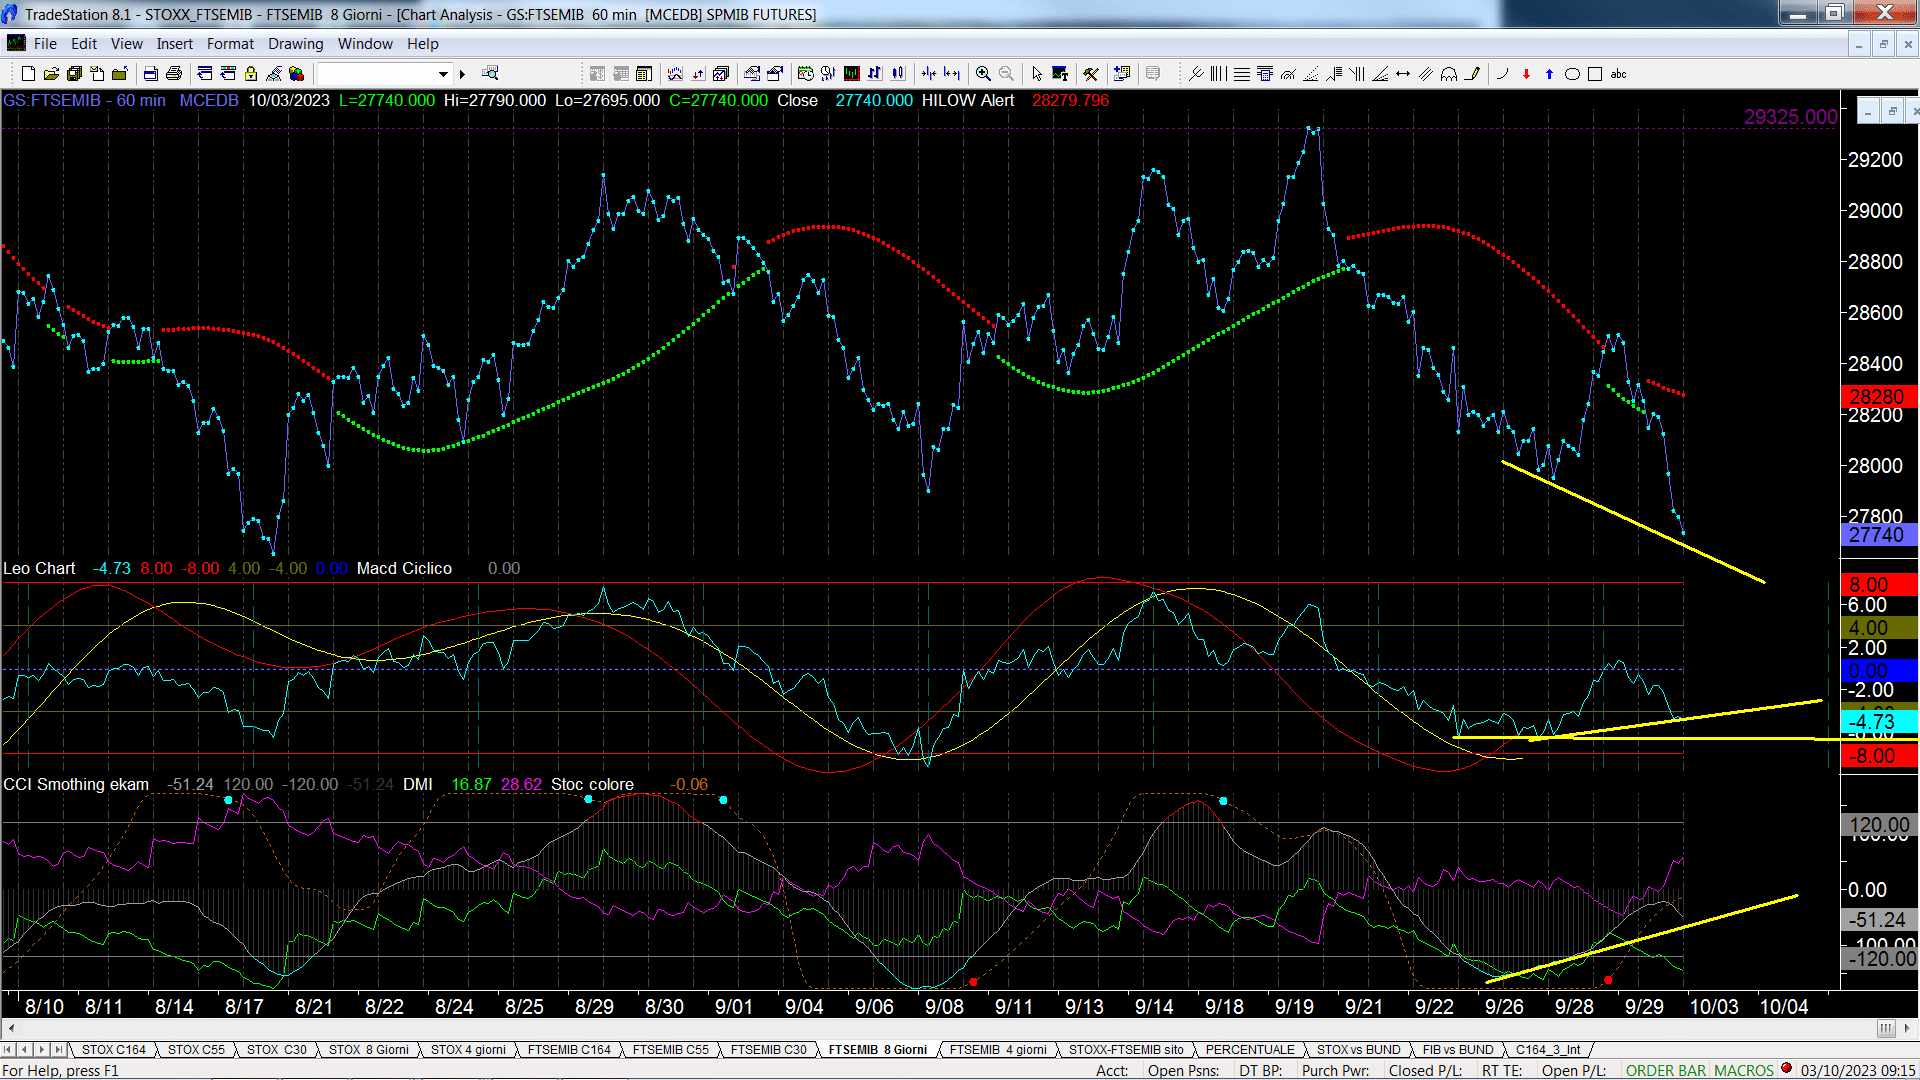Click the black chart with green bars icon
This screenshot has height=1080, width=1920.
coord(852,73)
